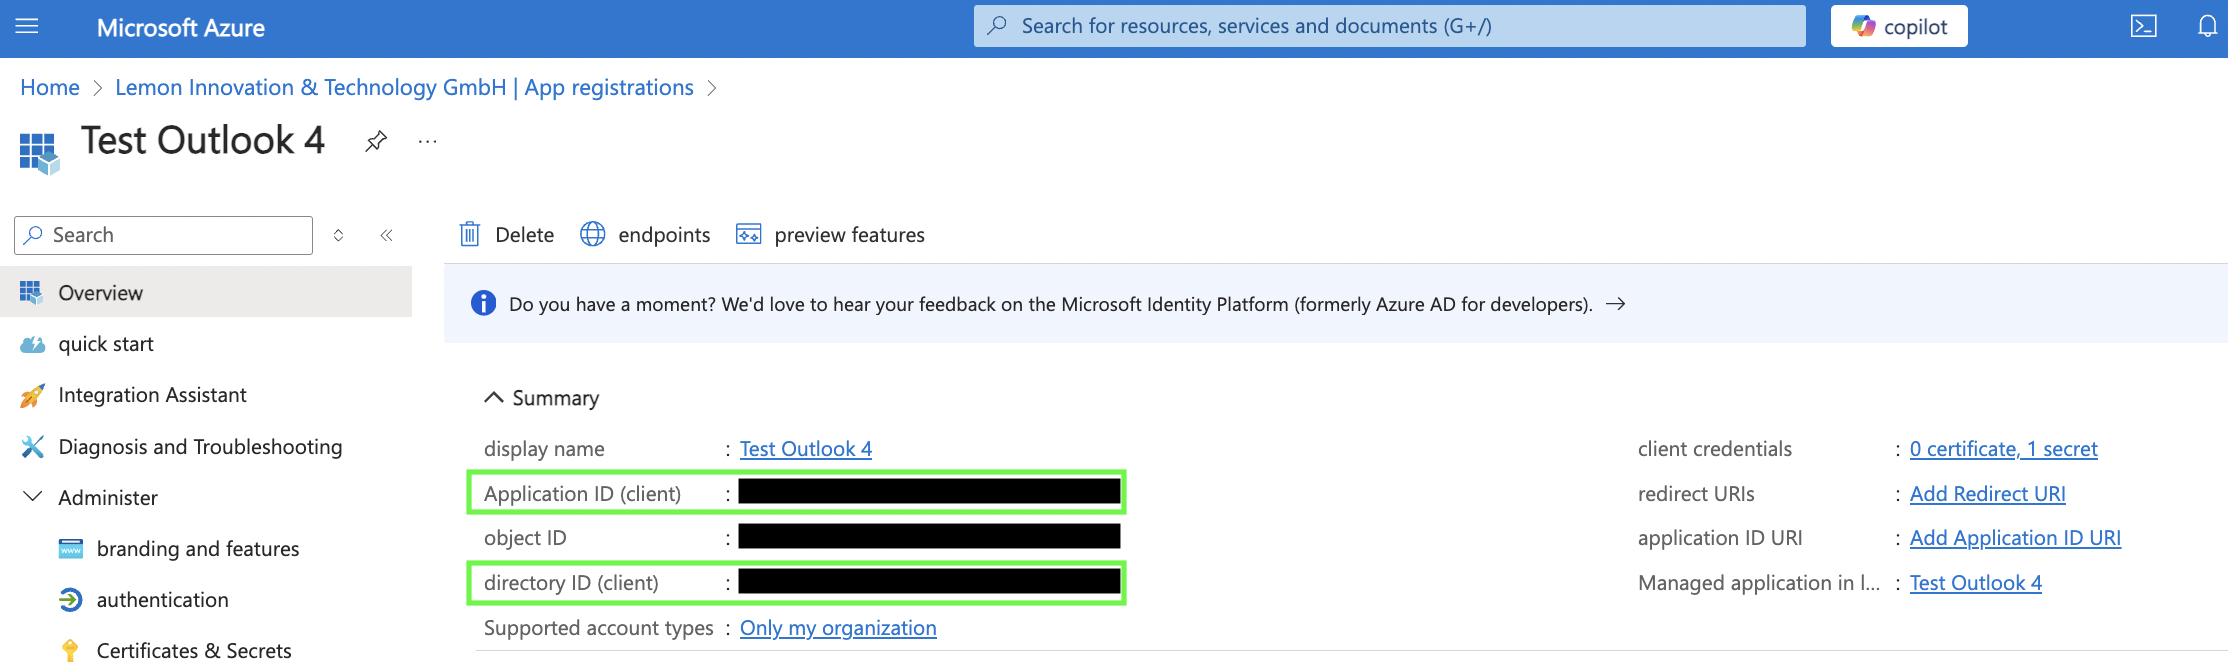Open preview features
The image size is (2228, 662).
pos(830,234)
